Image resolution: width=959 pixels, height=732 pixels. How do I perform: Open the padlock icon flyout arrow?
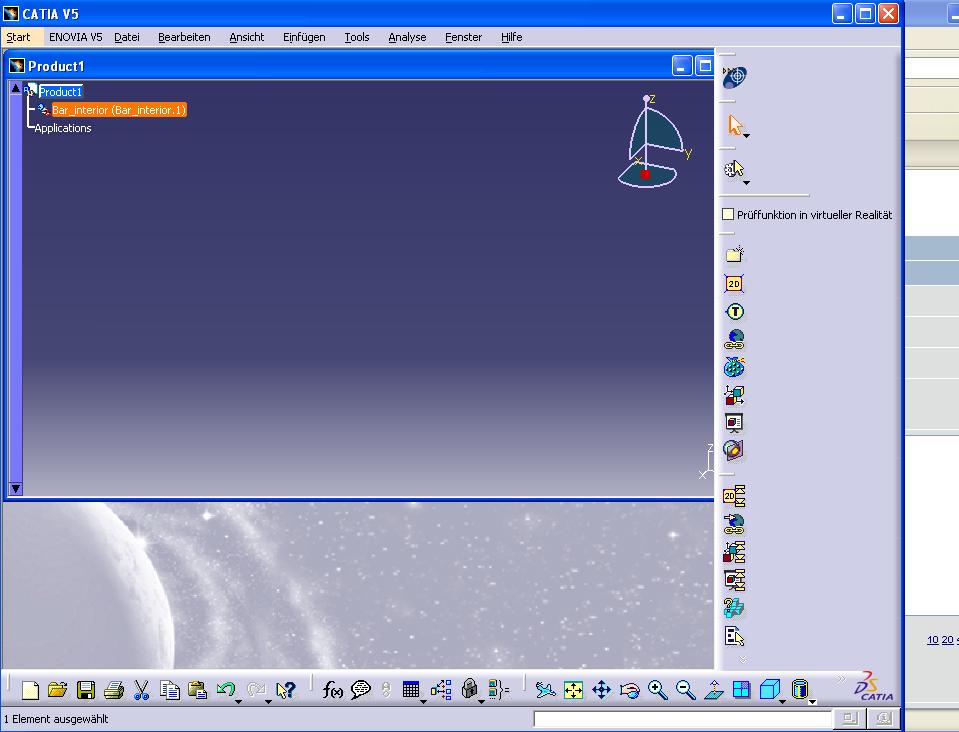(x=481, y=701)
